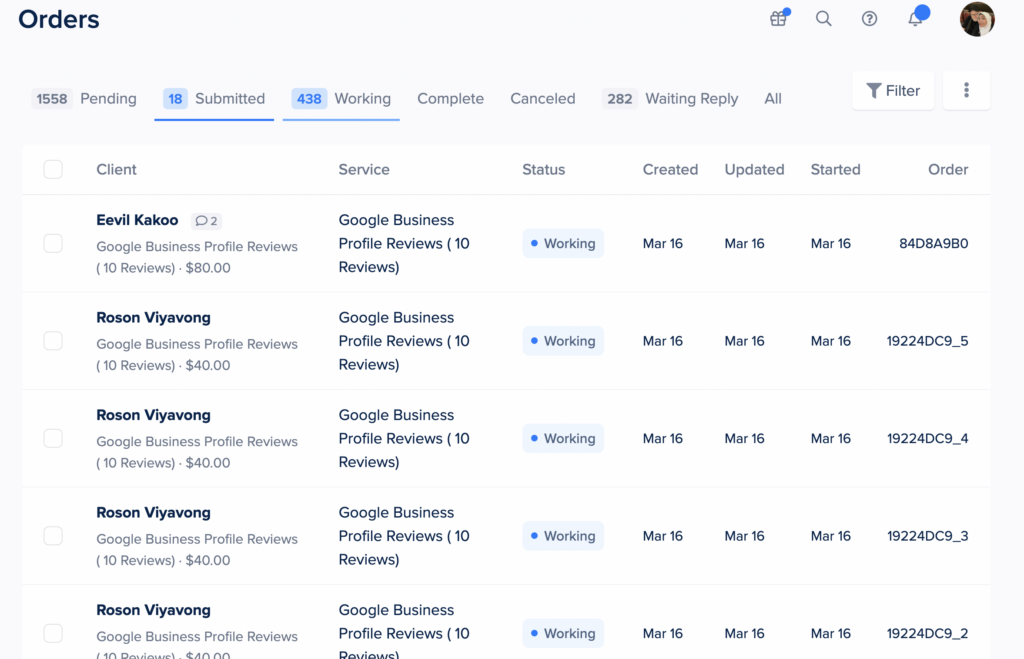The width and height of the screenshot is (1024, 659).
Task: Click the comment count icon beside Eevil Kakoo
Action: pos(206,221)
